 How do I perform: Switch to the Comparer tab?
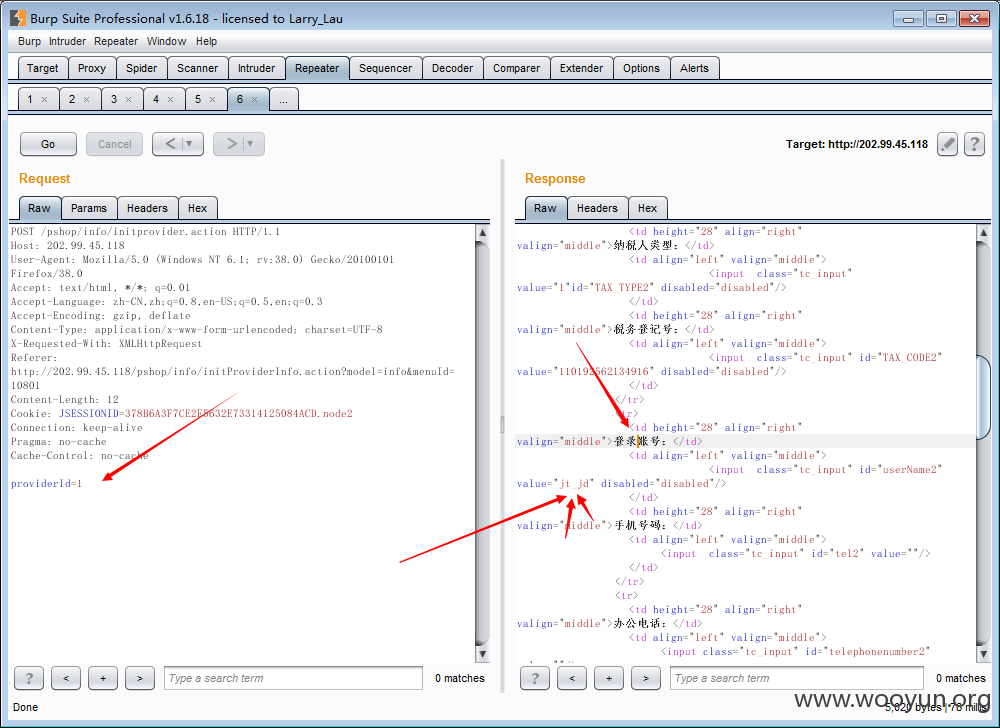coord(517,68)
